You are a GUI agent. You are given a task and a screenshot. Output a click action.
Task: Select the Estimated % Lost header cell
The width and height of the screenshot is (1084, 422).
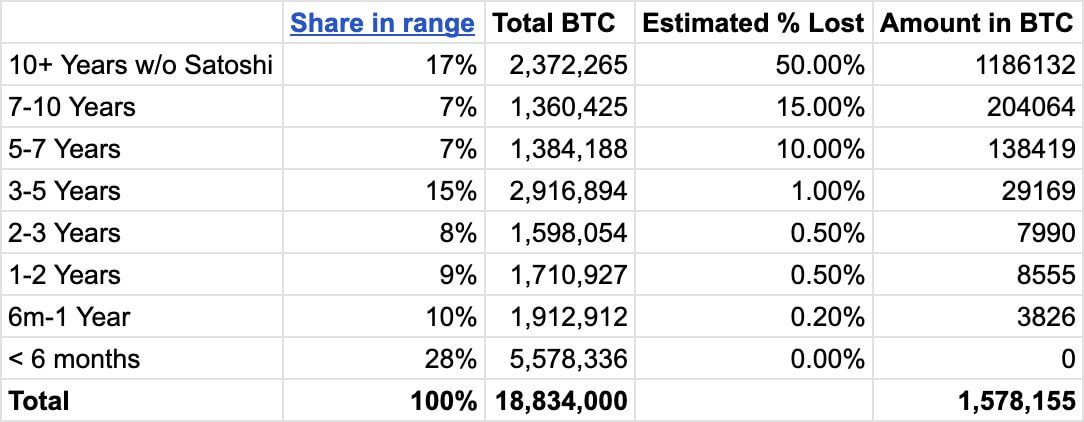coord(753,23)
